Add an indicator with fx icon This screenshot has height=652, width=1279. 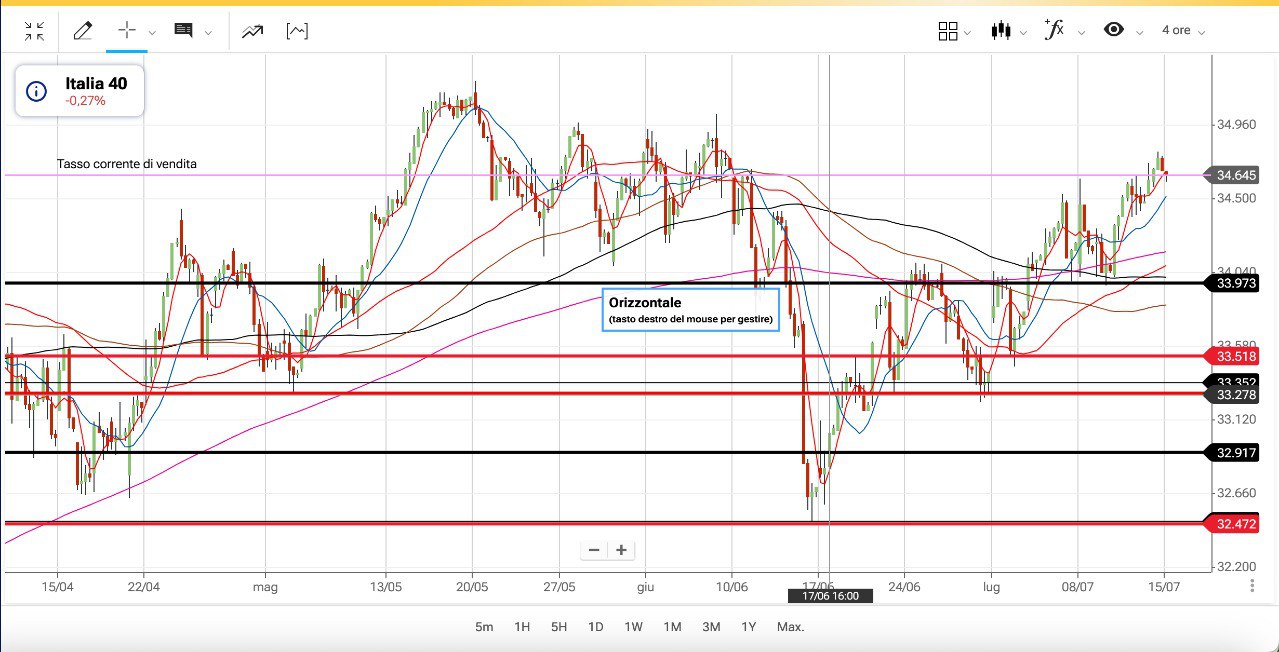(x=1053, y=30)
